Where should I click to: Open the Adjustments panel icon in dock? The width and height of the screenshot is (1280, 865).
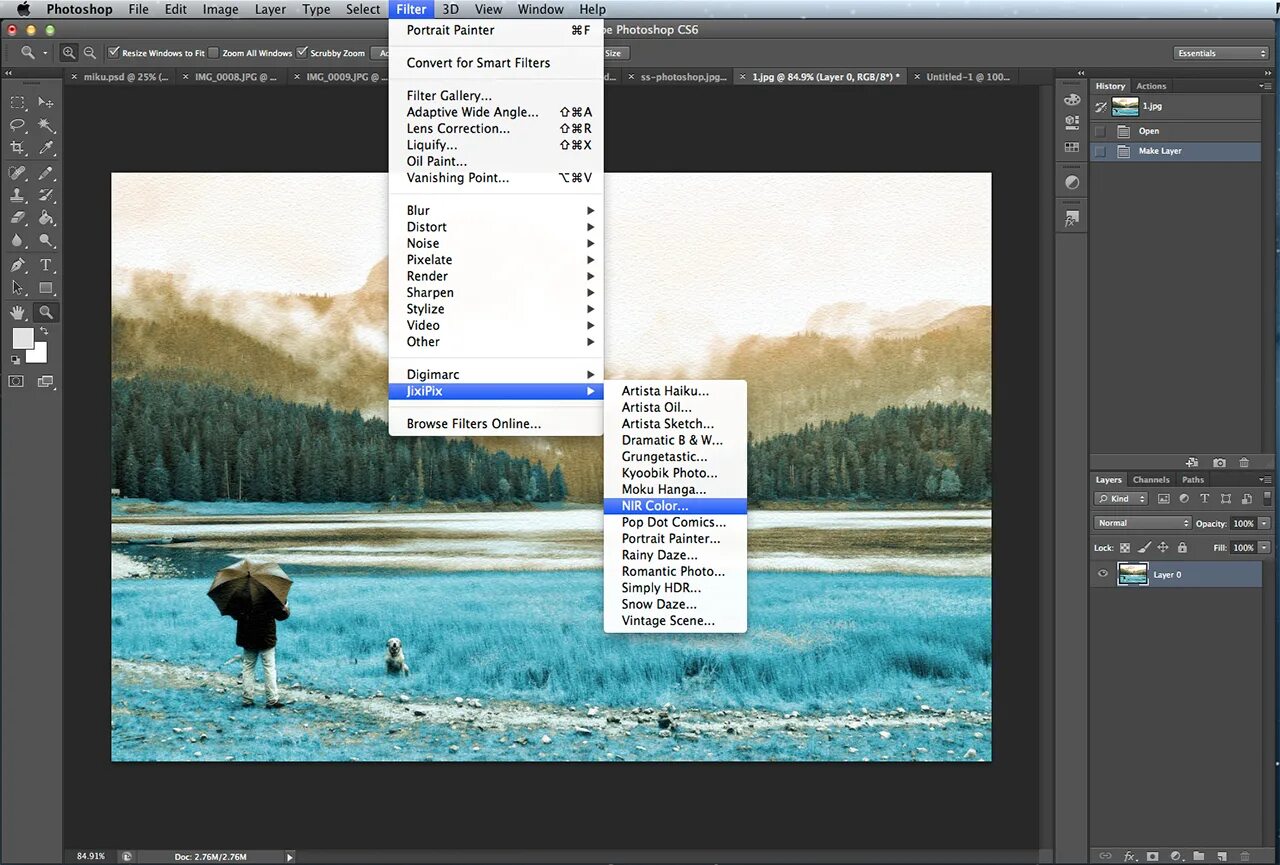1072,183
